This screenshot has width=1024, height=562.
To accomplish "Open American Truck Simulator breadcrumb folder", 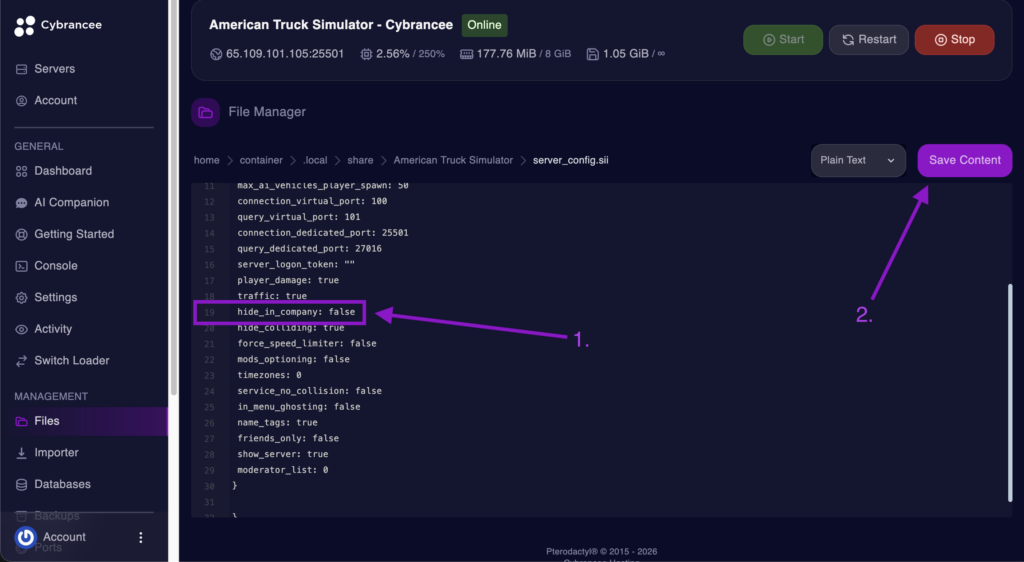I will point(453,161).
